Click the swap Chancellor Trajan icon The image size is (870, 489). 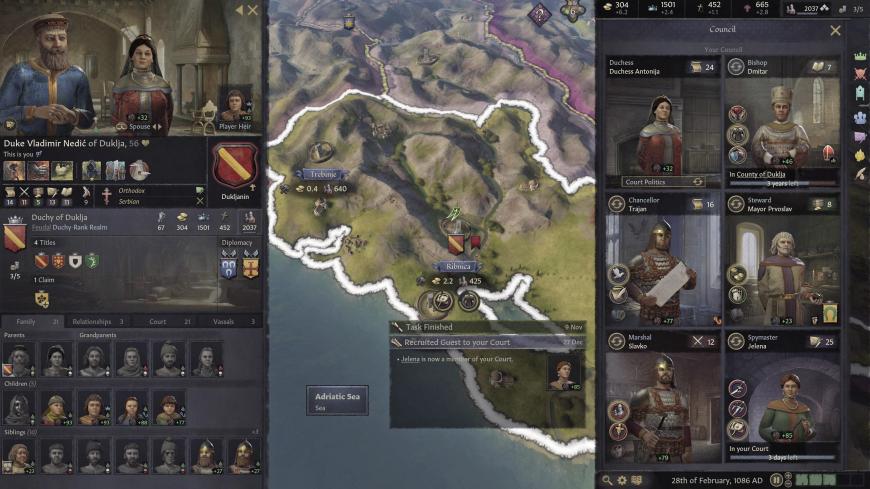pos(616,204)
